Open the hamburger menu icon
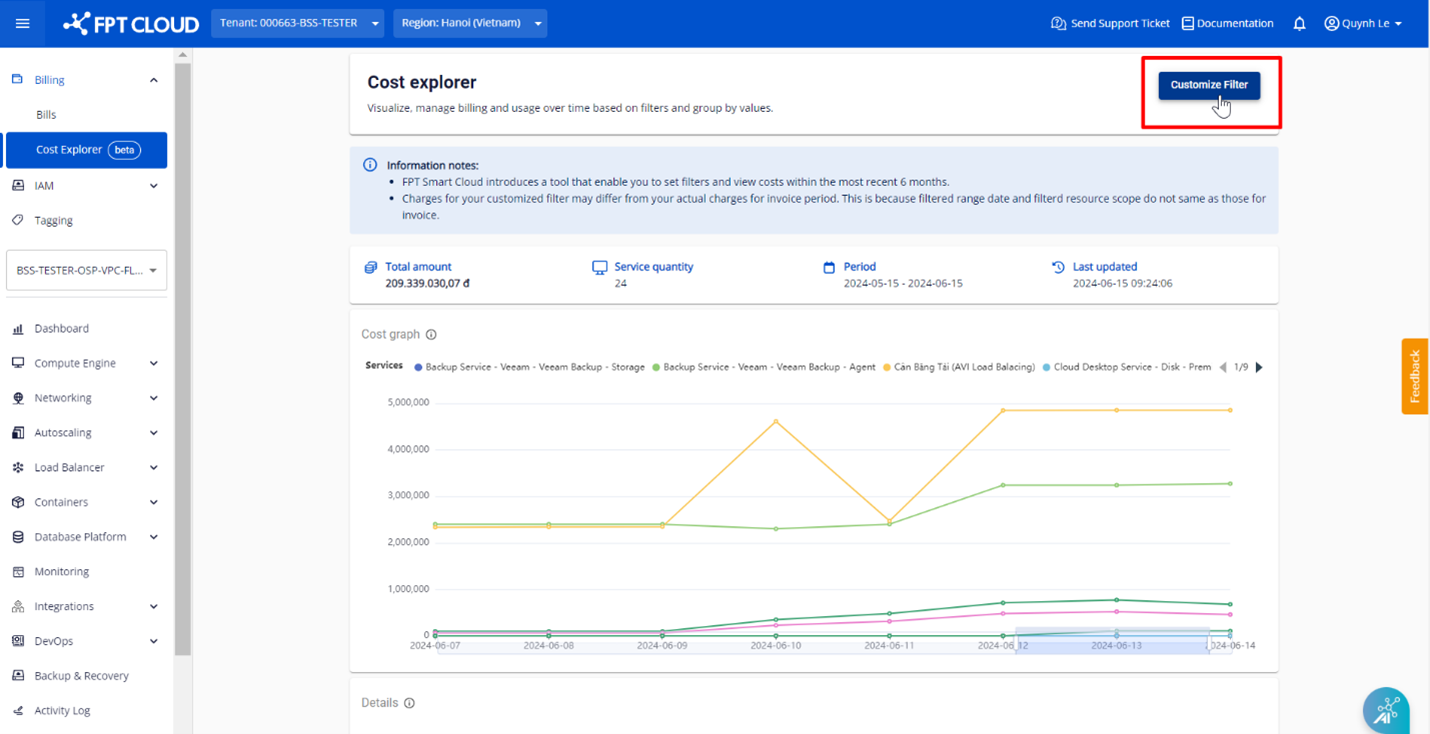1430x734 pixels. pyautogui.click(x=22, y=23)
